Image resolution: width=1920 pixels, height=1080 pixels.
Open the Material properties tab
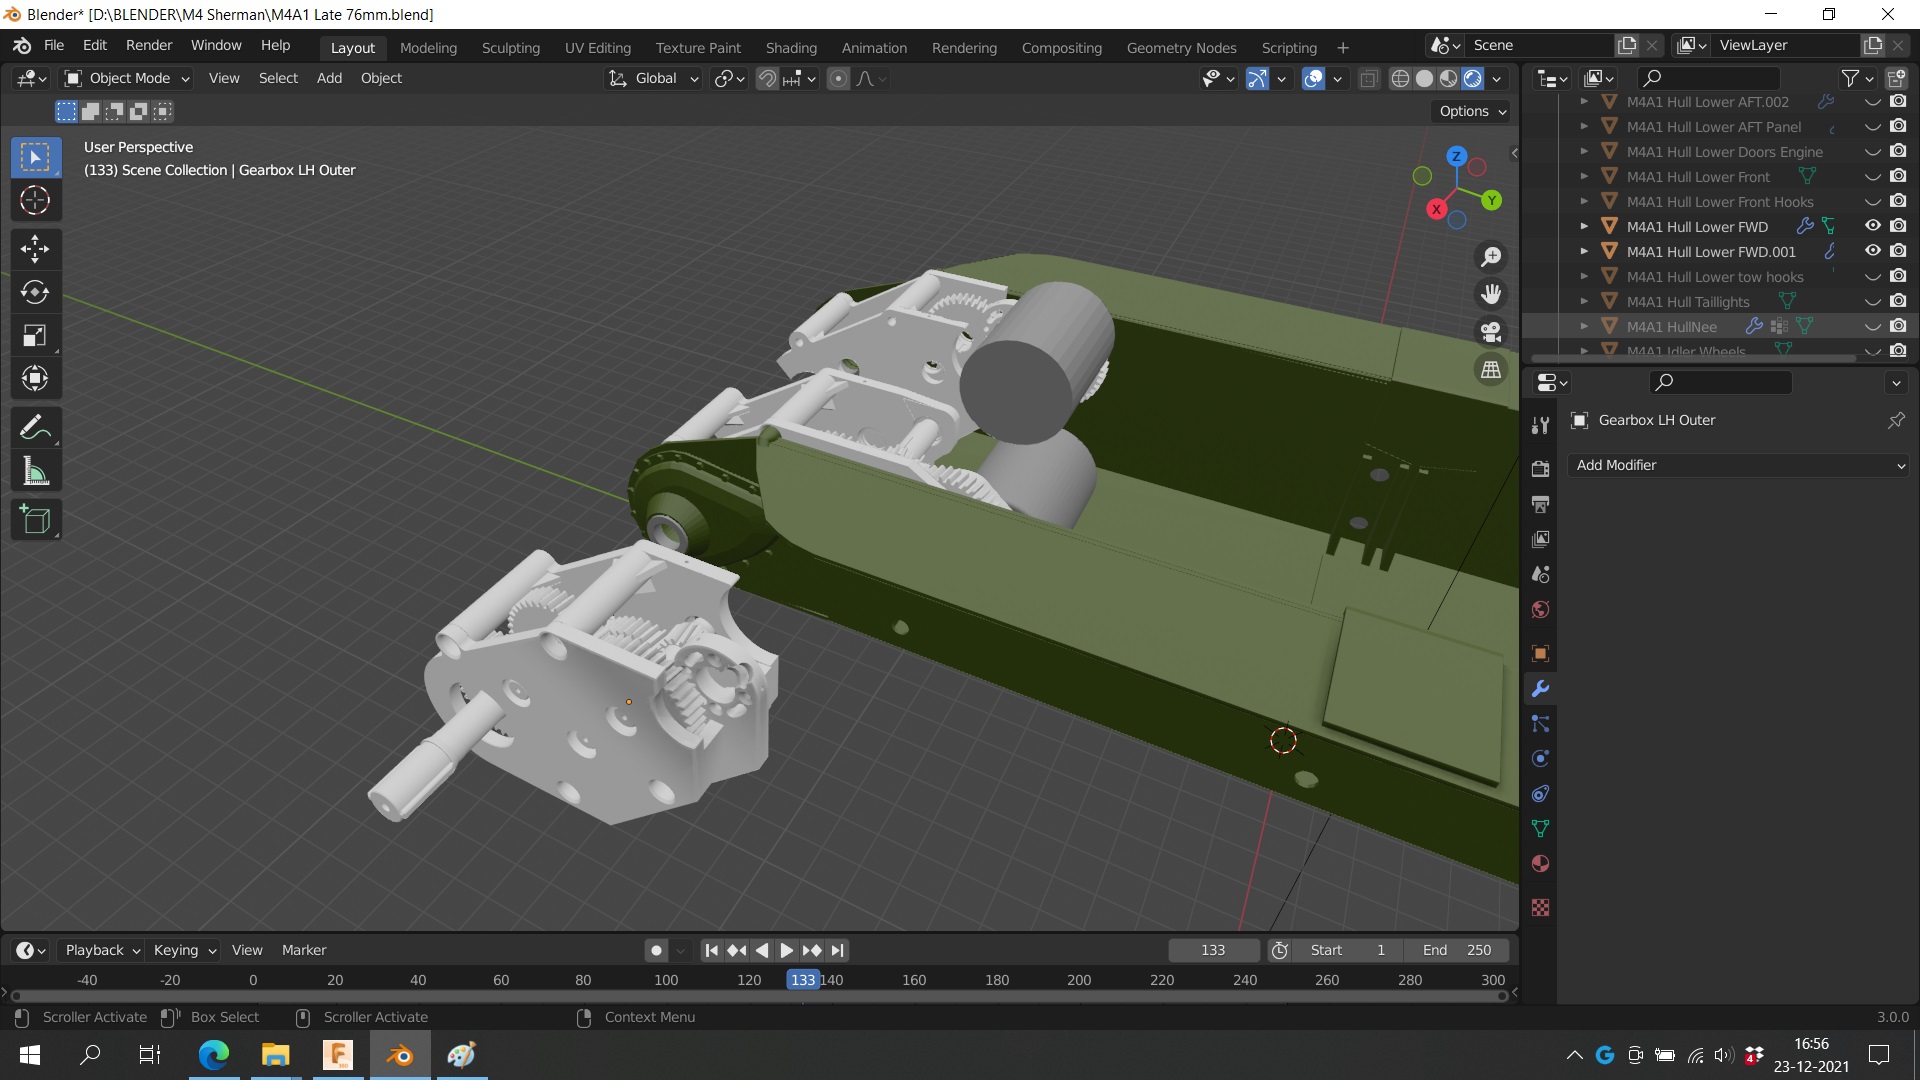[1540, 864]
